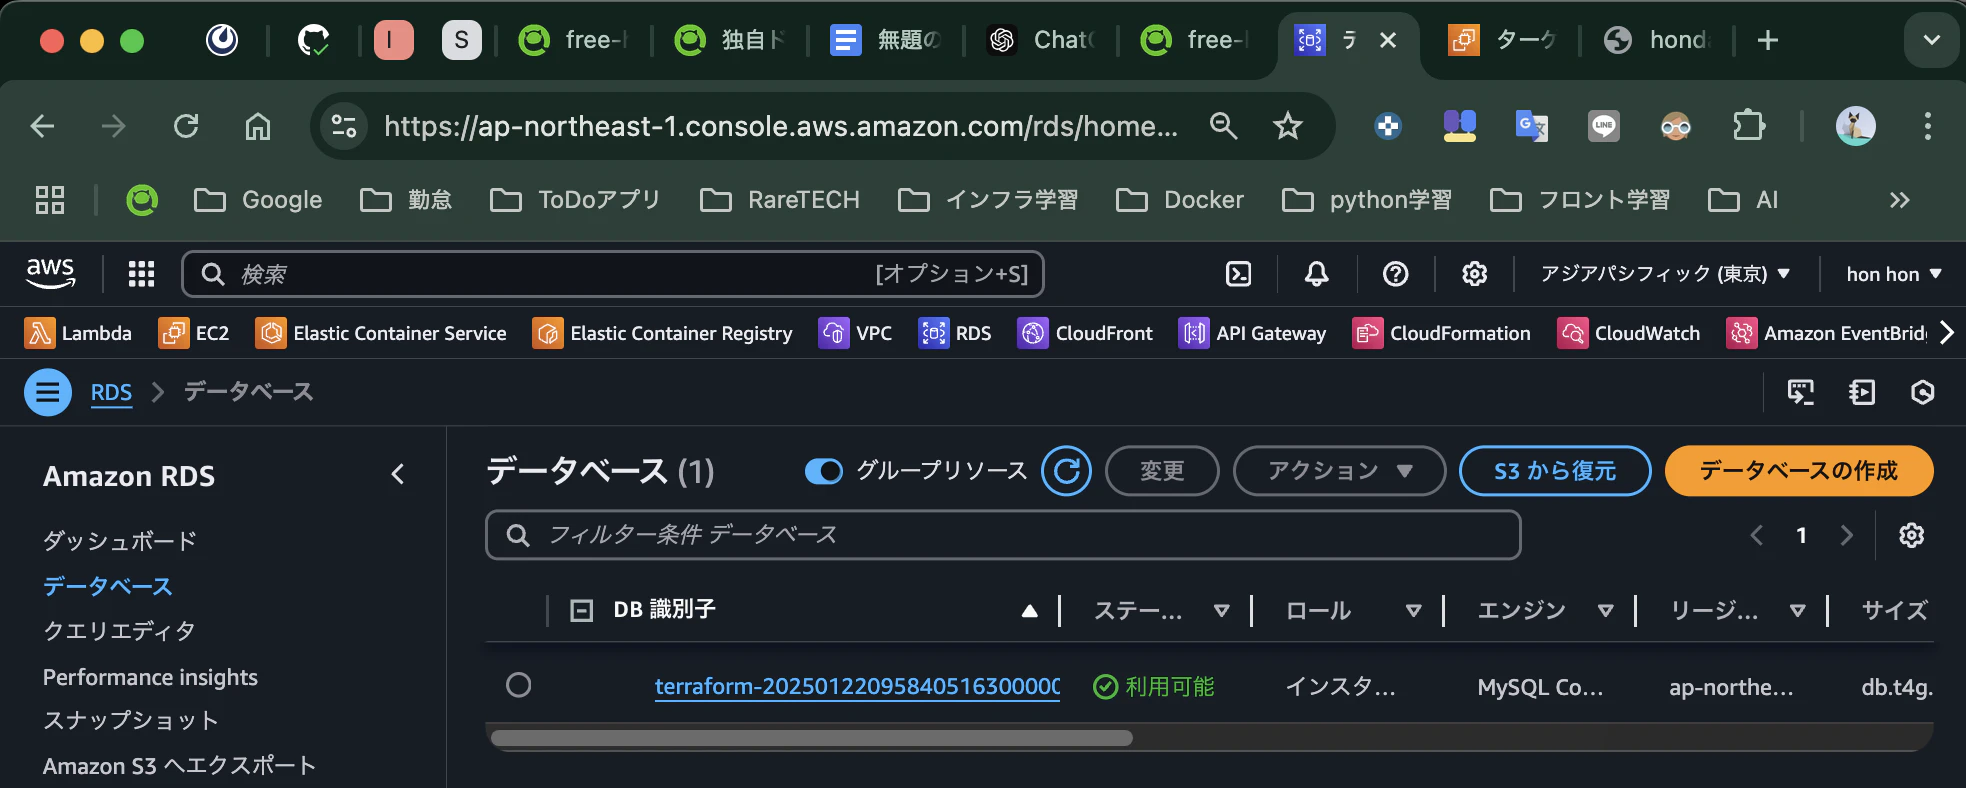
Task: Click the horizontal table scrollbar
Action: click(x=811, y=738)
